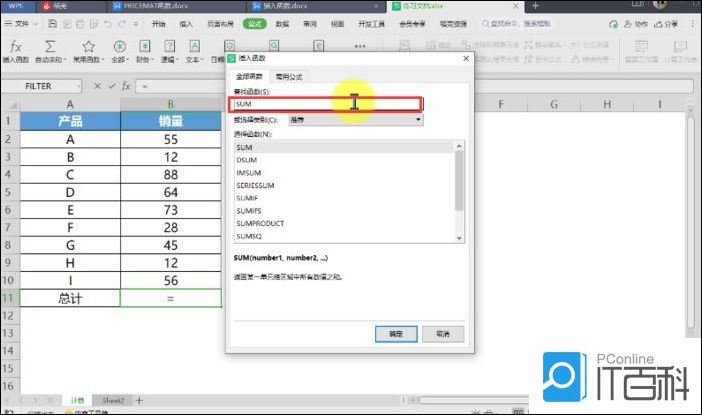Select SUMPRODUCT in the function list

(x=259, y=225)
